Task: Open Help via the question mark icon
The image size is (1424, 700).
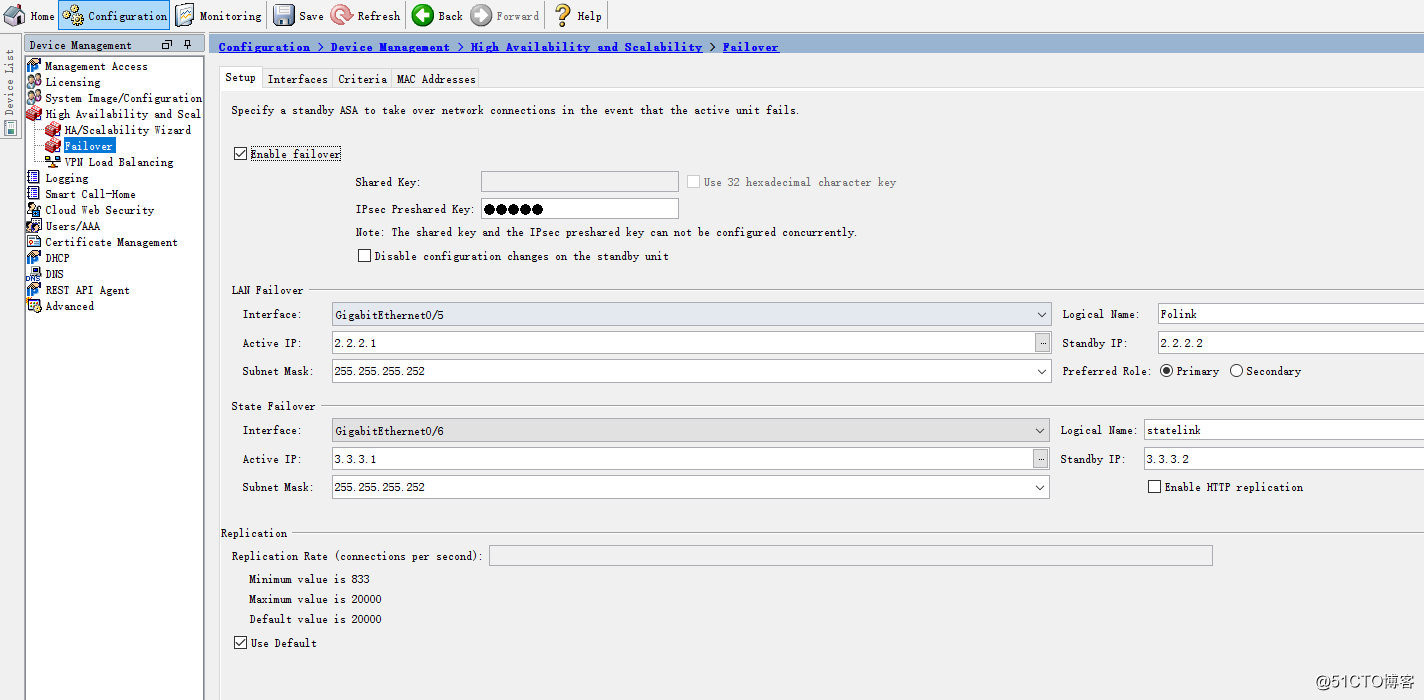Action: [563, 15]
